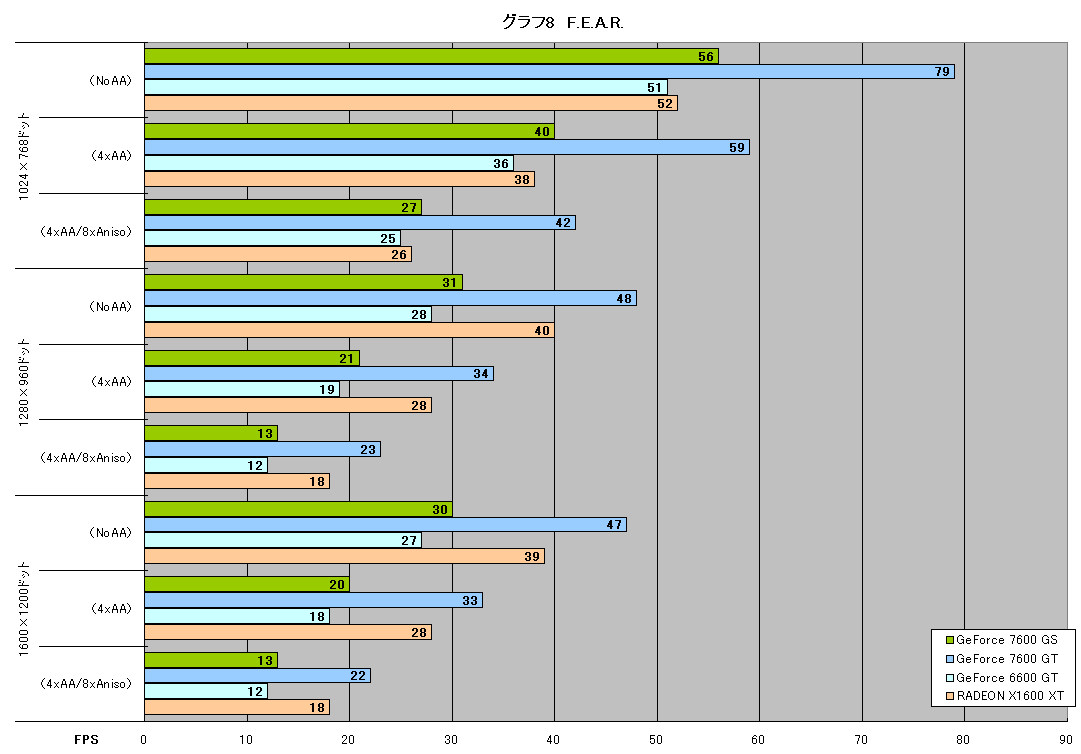Click the blue bar labeled 59

447,147
